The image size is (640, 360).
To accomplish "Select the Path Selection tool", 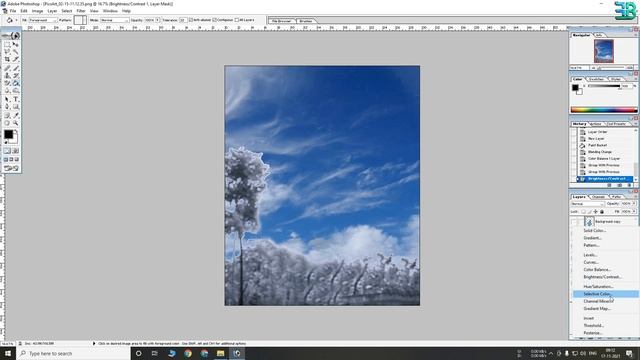I will point(7,99).
